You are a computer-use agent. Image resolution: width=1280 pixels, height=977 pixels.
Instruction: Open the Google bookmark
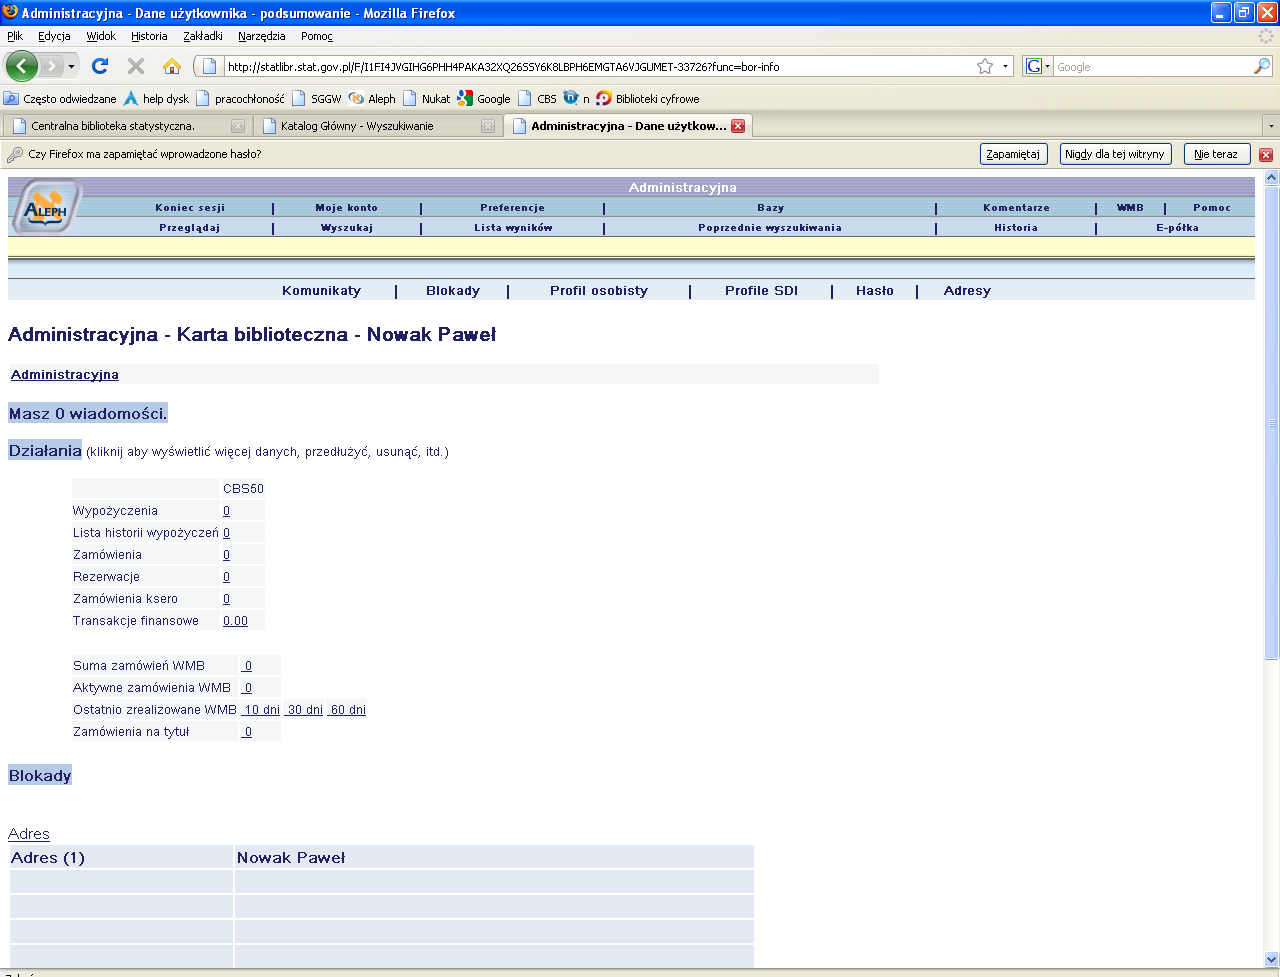(484, 99)
